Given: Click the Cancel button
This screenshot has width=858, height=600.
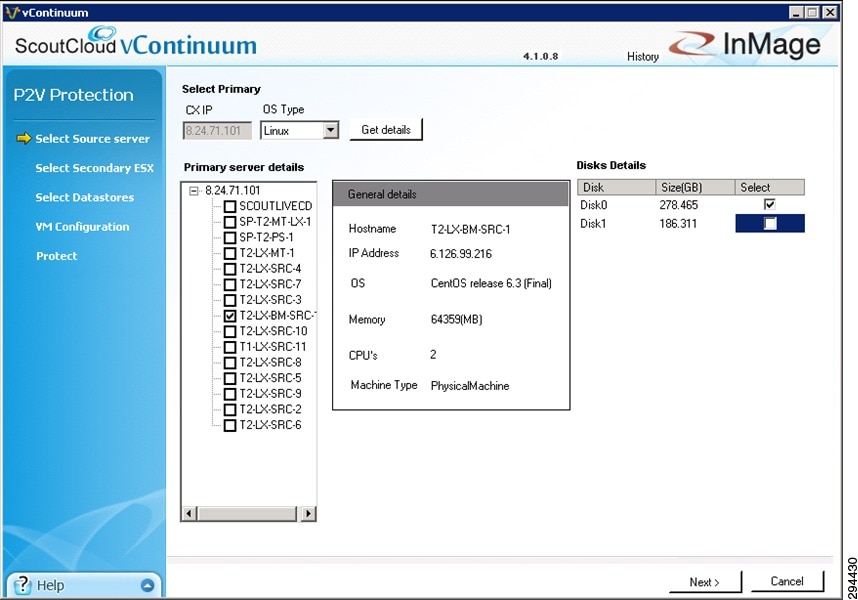Looking at the screenshot, I should click(787, 581).
